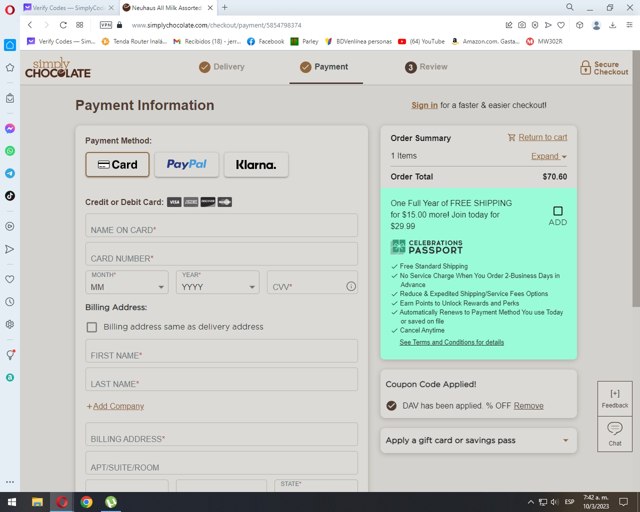The image size is (640, 512).
Task: Open the Tenda Router bookmark
Action: tap(134, 41)
